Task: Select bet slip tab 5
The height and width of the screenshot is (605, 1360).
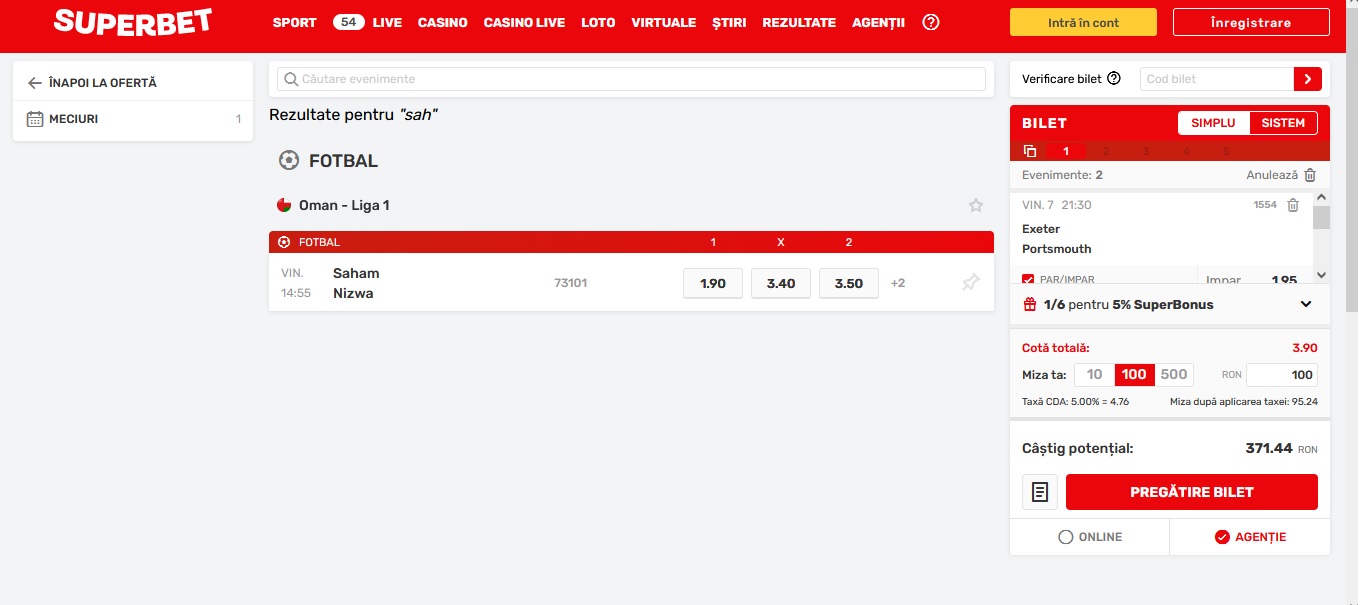Action: click(x=1226, y=151)
